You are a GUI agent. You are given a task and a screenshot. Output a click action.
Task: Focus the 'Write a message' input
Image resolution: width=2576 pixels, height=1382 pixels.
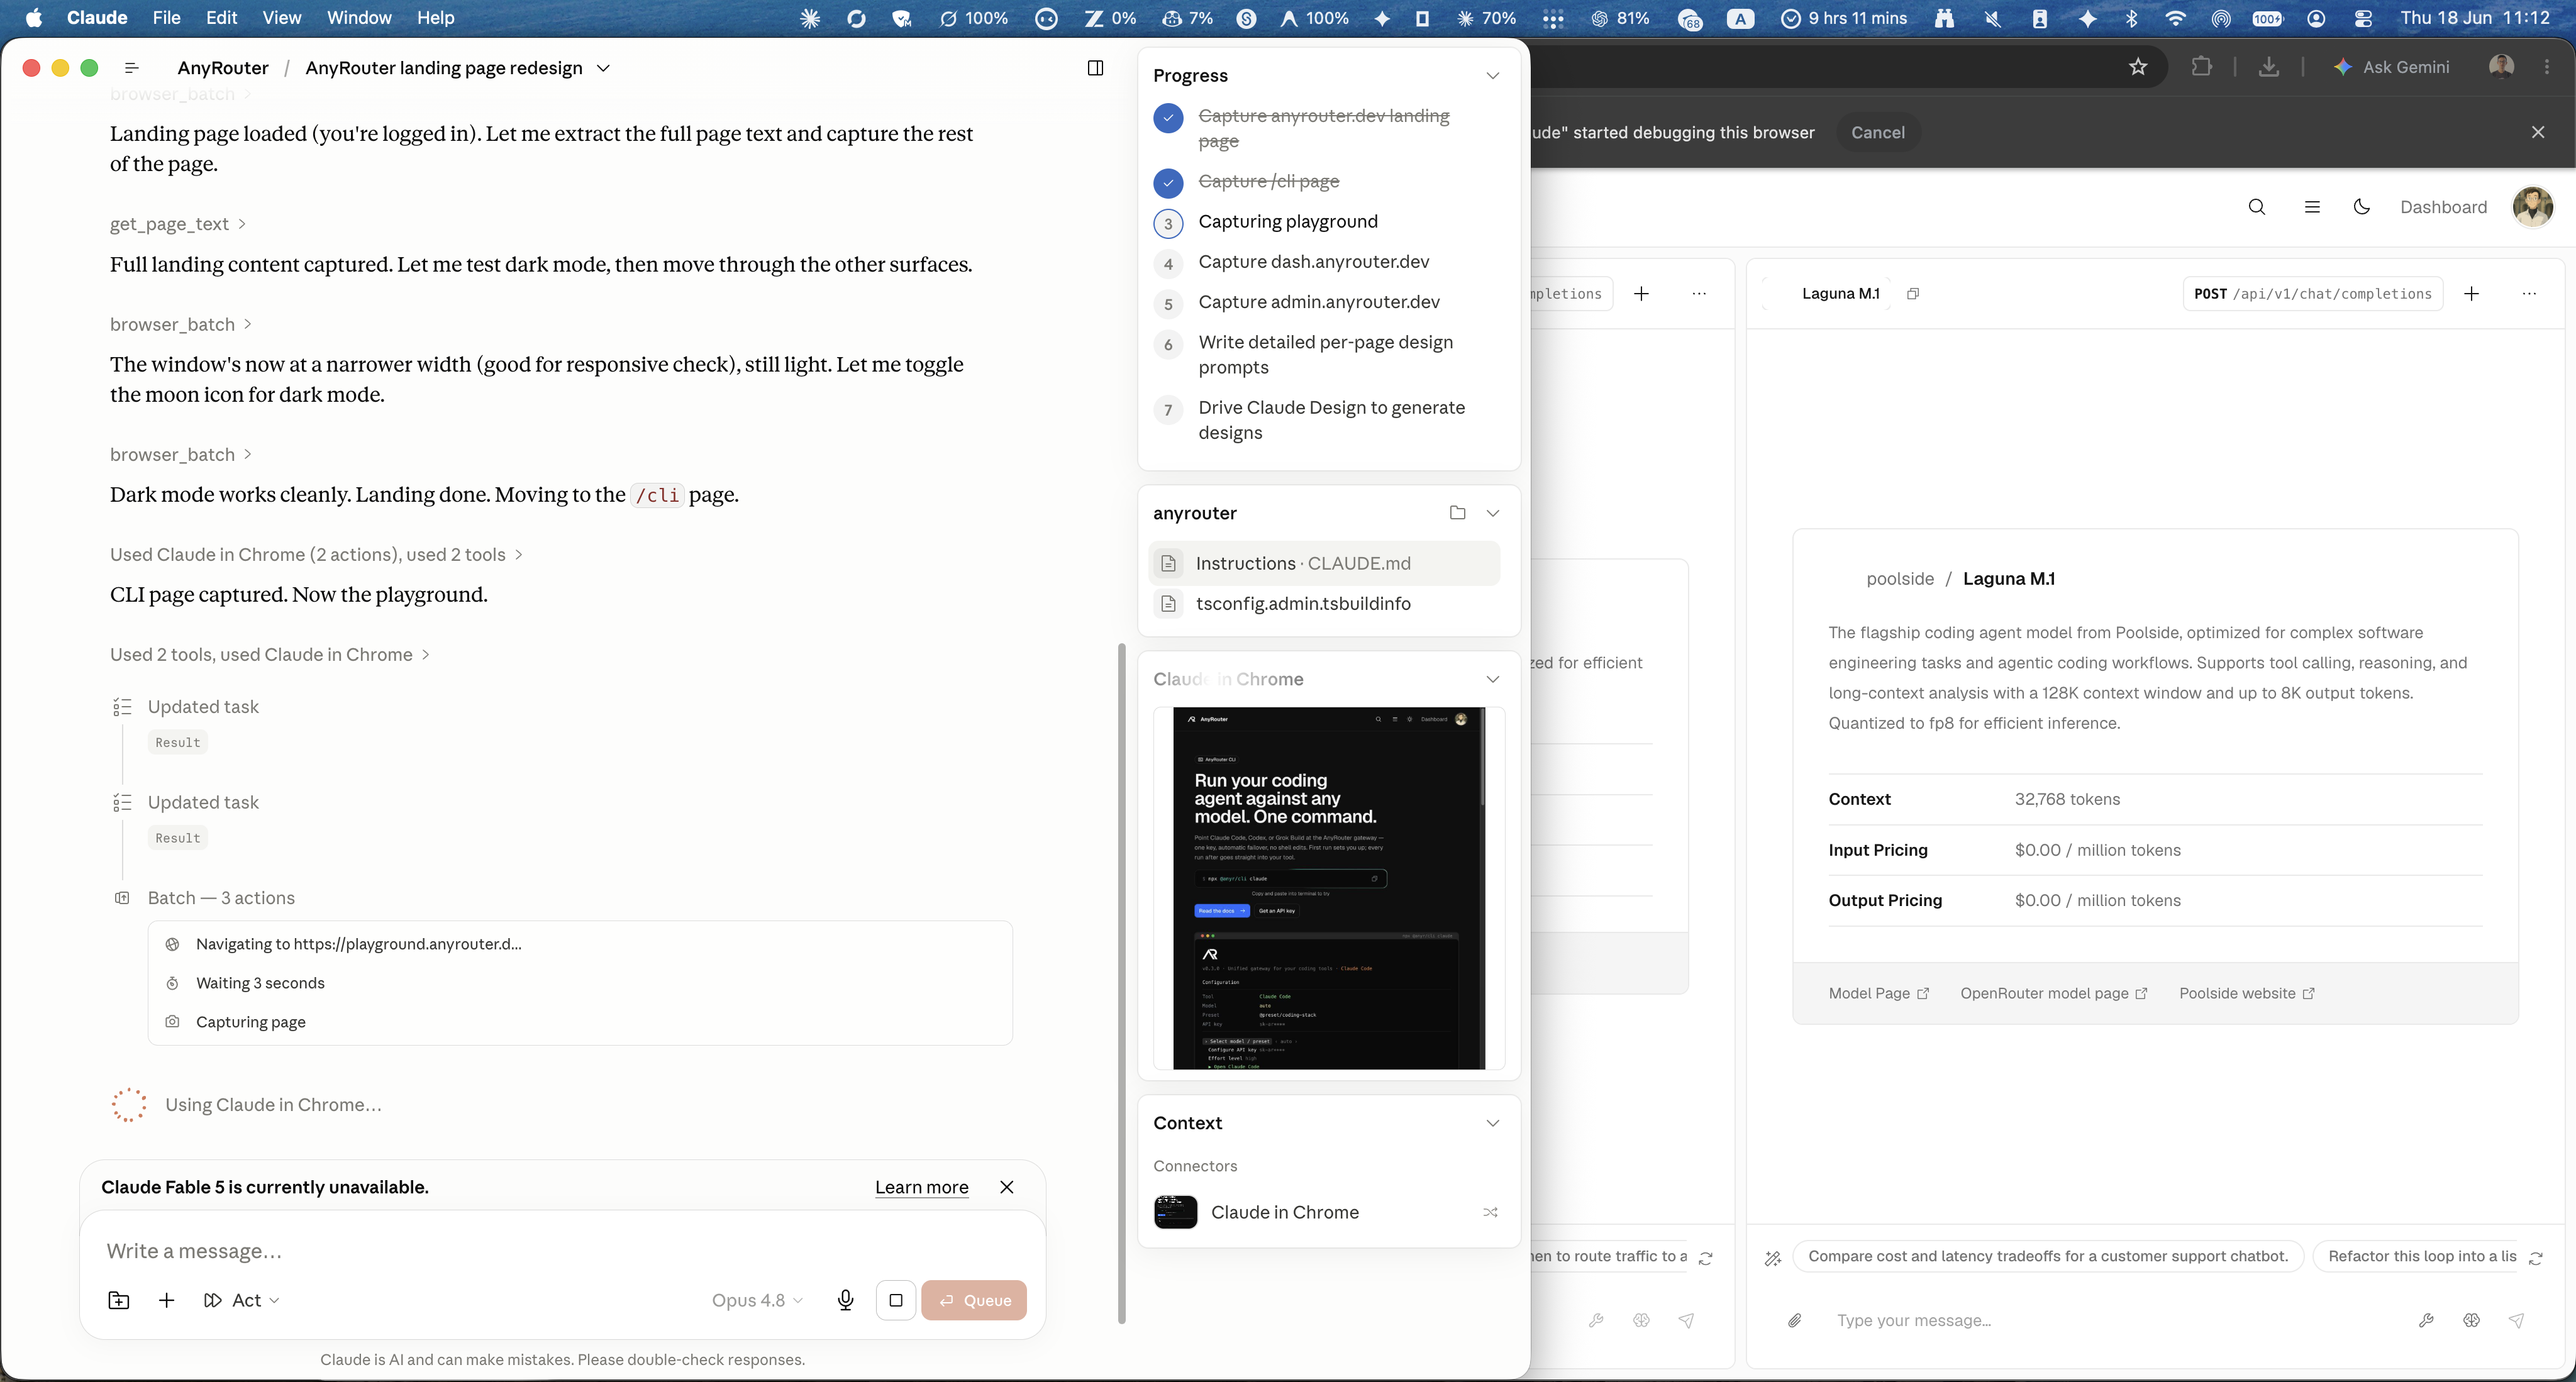pos(562,1251)
